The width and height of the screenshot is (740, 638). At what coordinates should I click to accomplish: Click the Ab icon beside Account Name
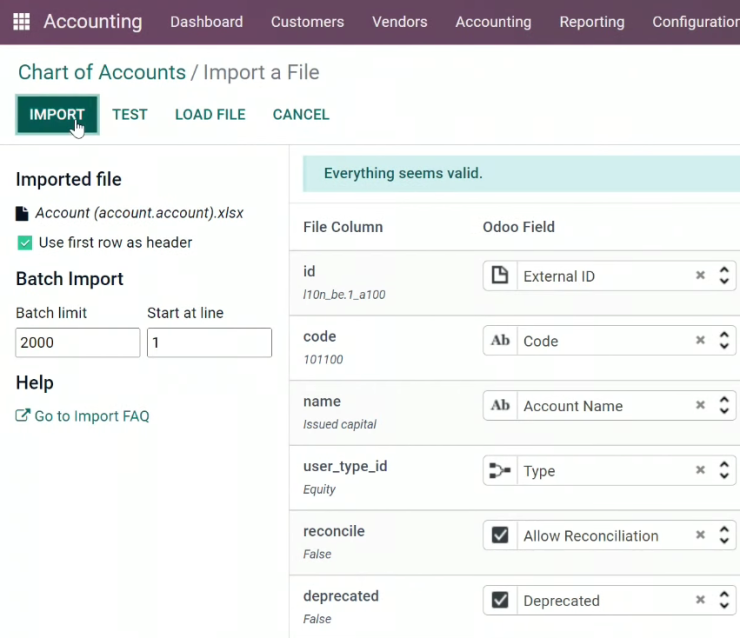pos(500,405)
